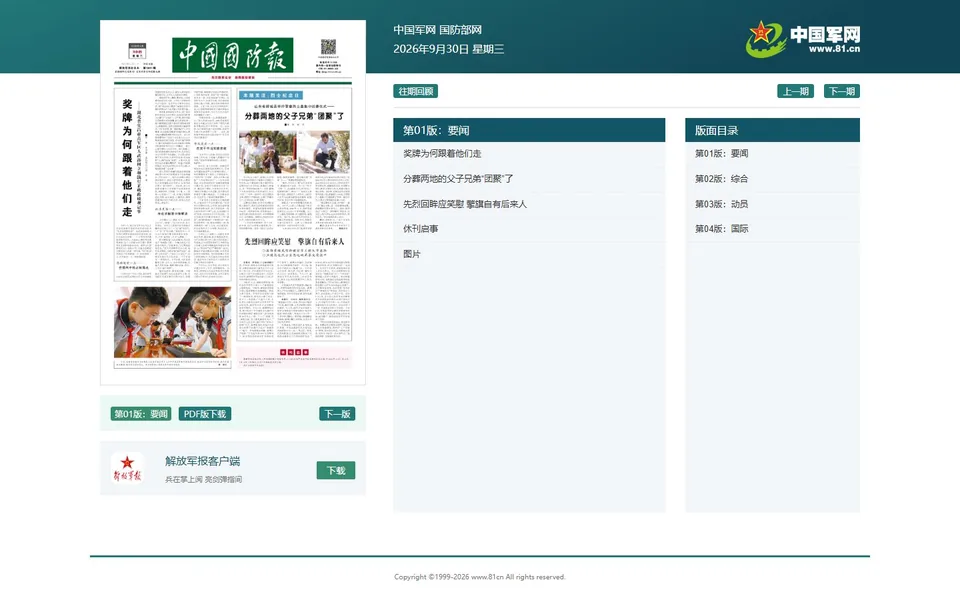Click the students photo on newspaper page
The height and width of the screenshot is (600, 960).
click(172, 323)
